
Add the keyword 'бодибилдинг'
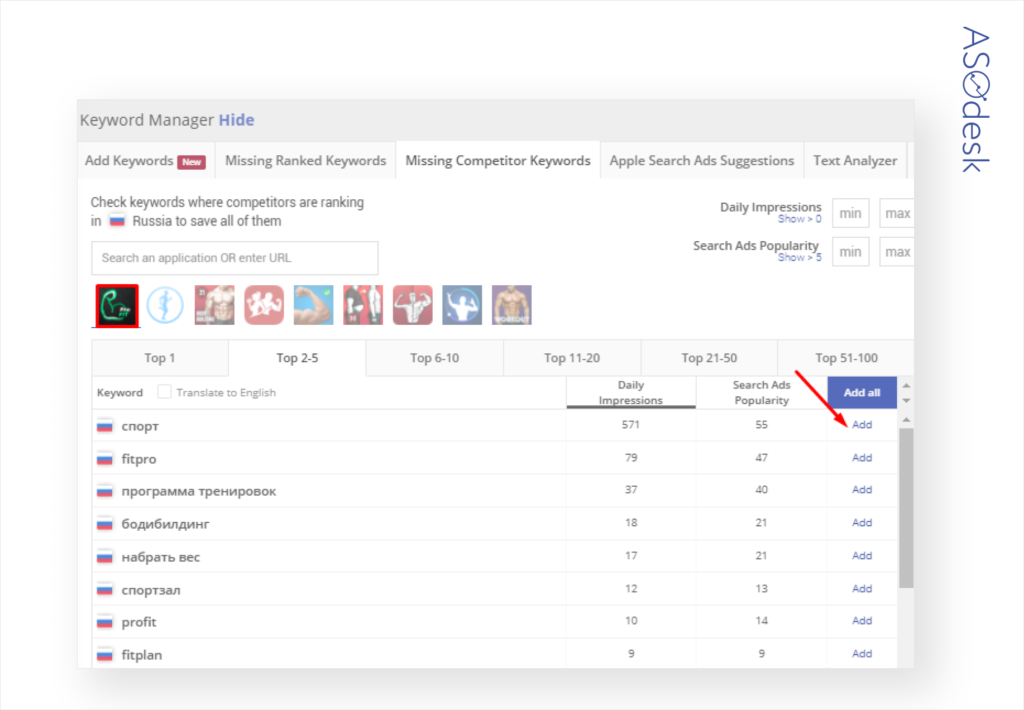862,523
